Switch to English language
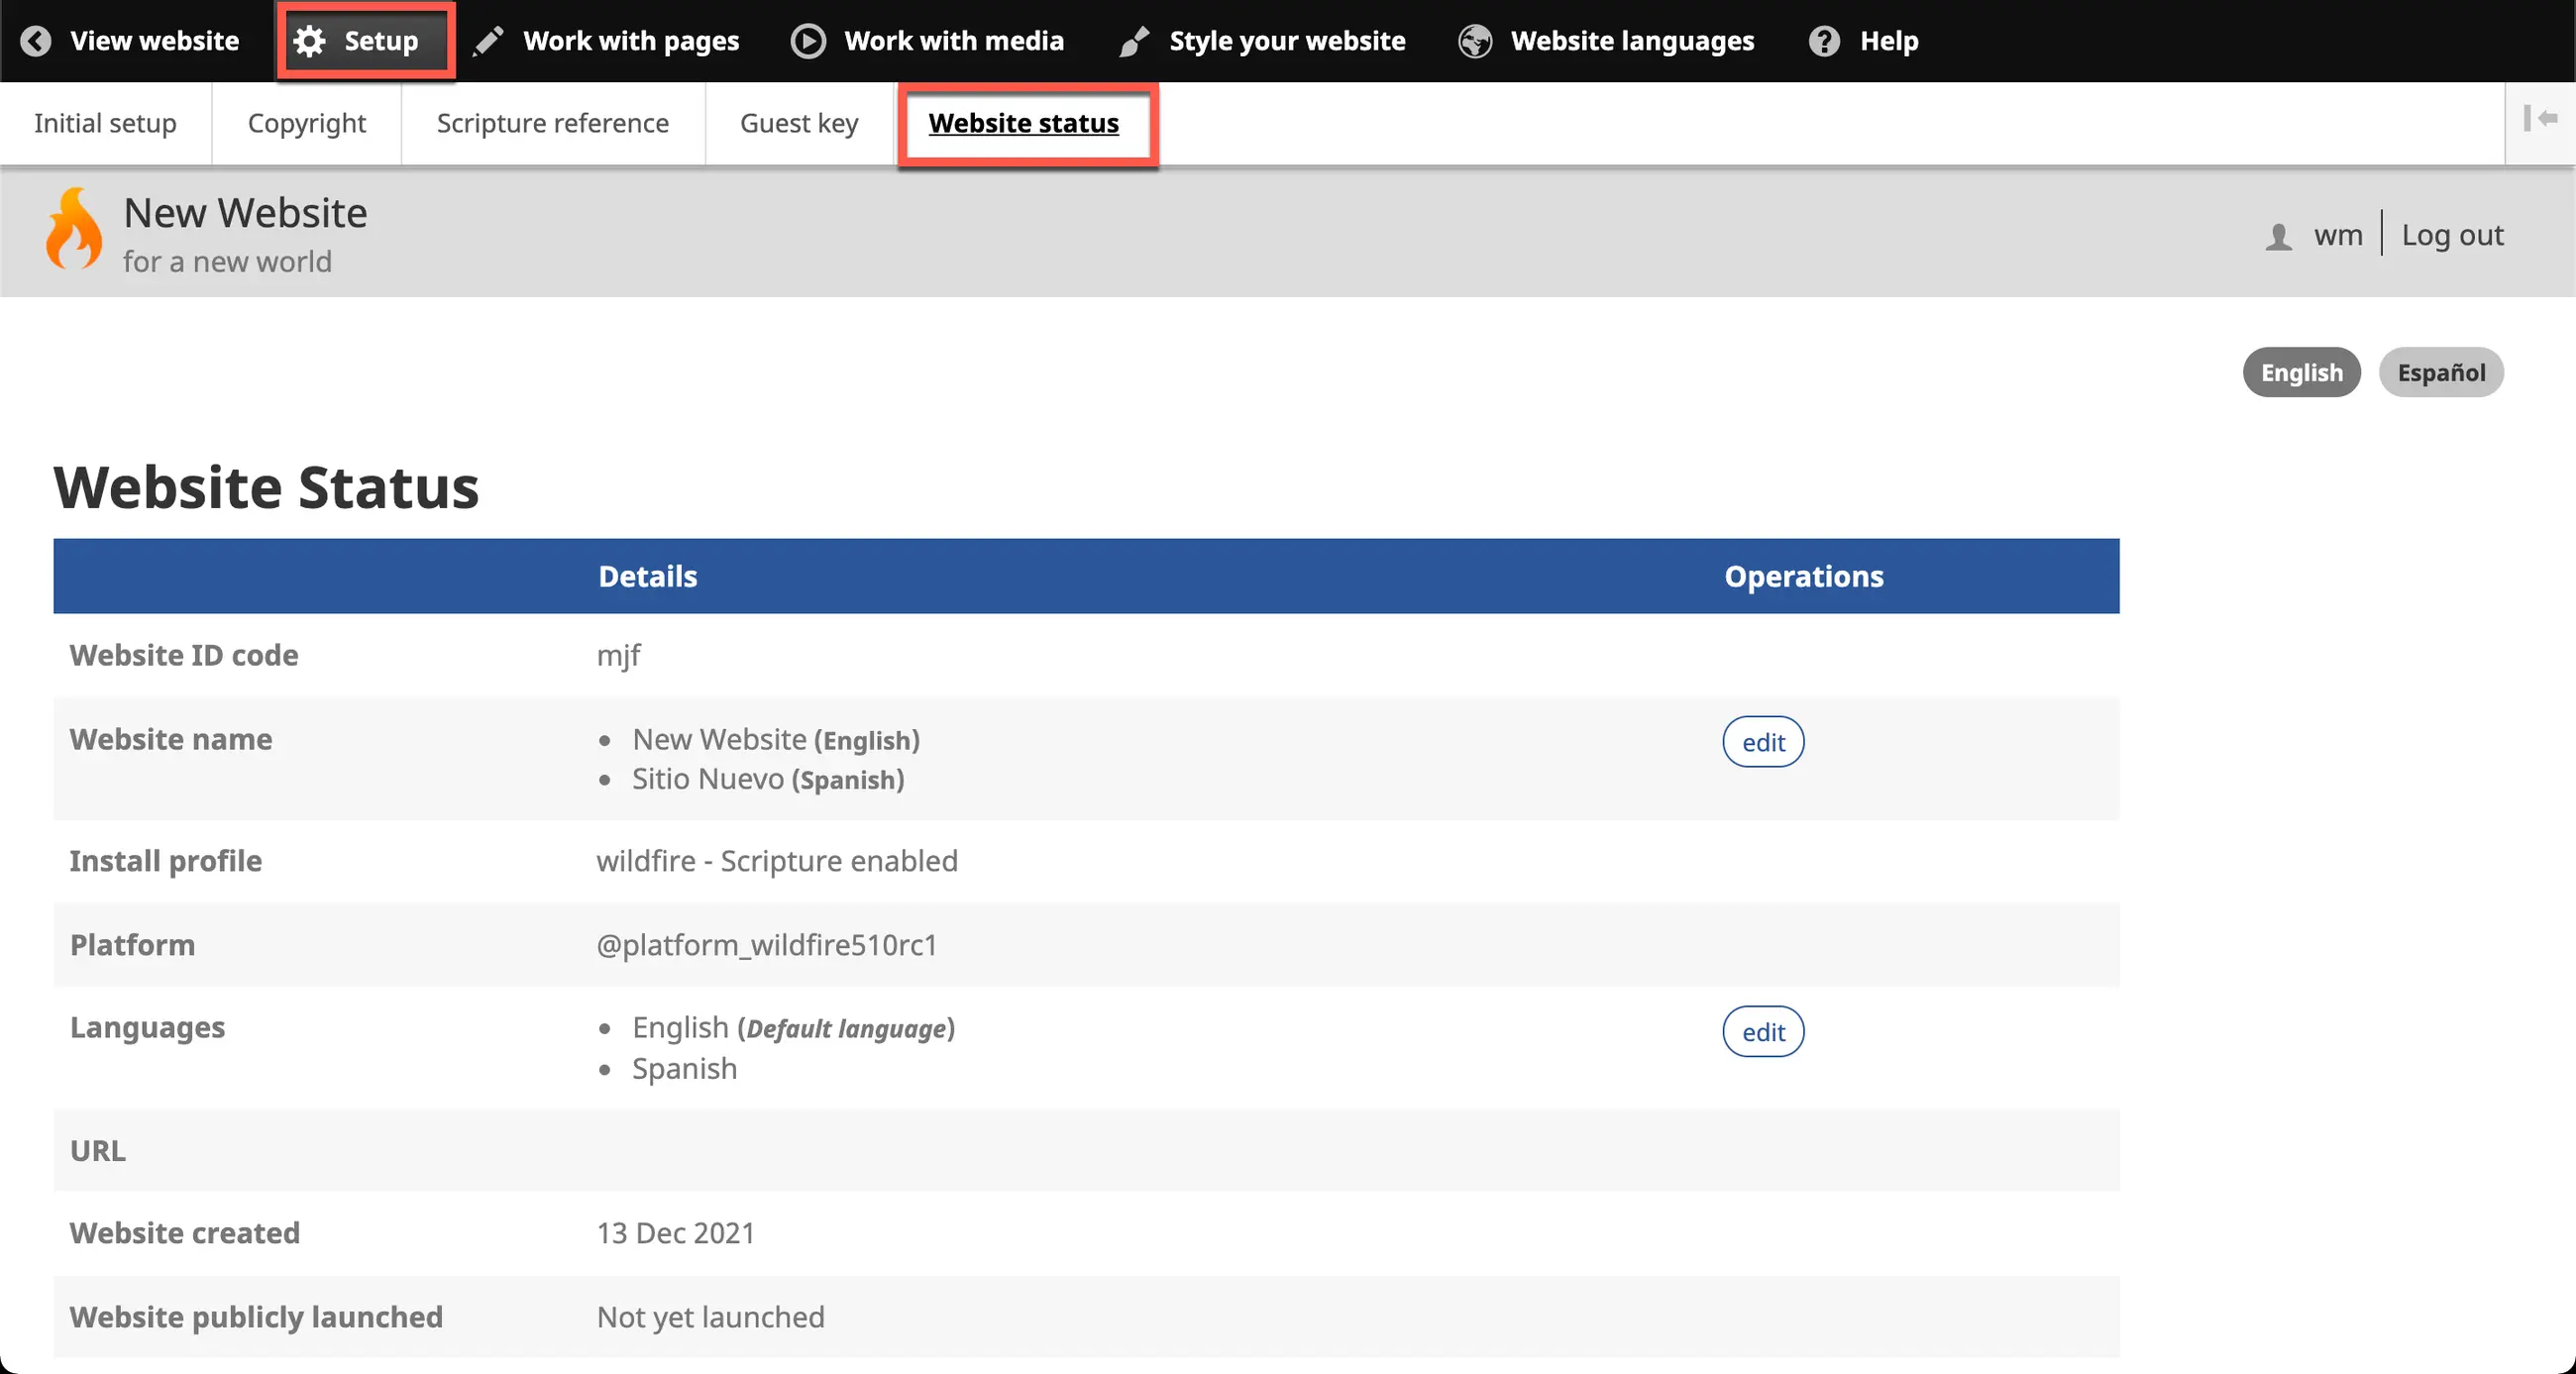The image size is (2576, 1374). [2301, 373]
